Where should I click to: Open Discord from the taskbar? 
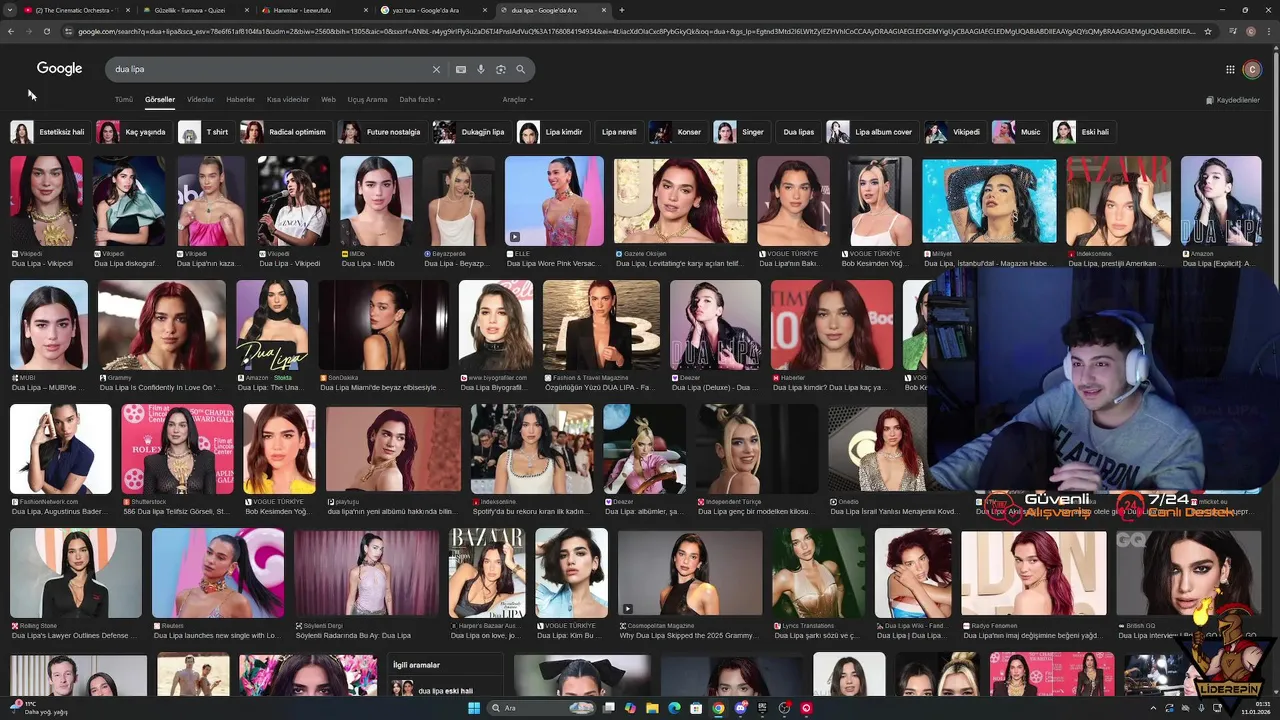click(x=740, y=708)
